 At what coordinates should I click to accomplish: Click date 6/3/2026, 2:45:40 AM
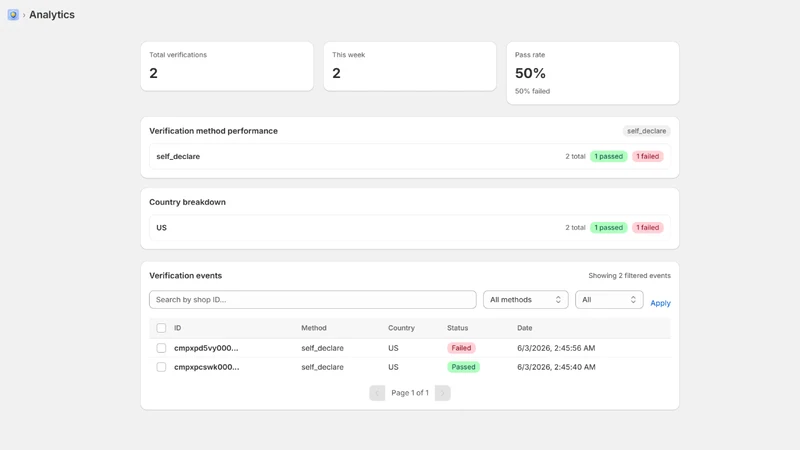[x=556, y=367]
